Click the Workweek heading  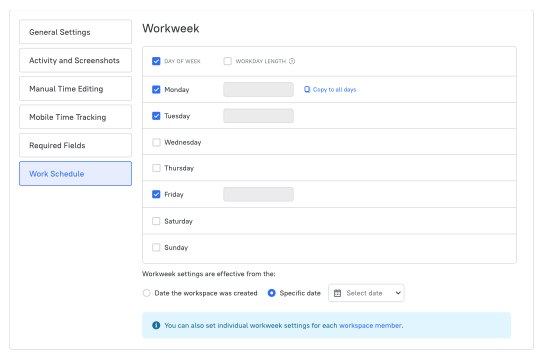[x=171, y=28]
